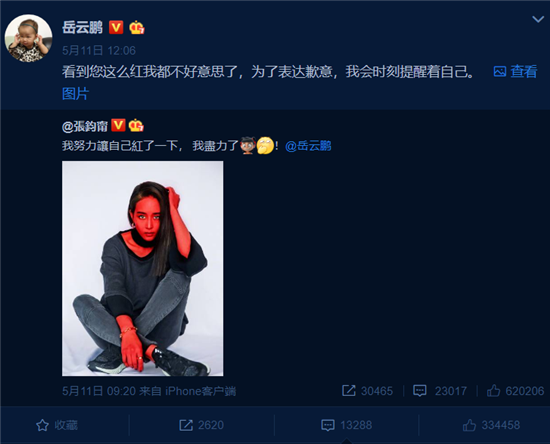The width and height of the screenshot is (550, 444).
Task: Click the crown icon beside 張鈞甯
Action: 136,125
